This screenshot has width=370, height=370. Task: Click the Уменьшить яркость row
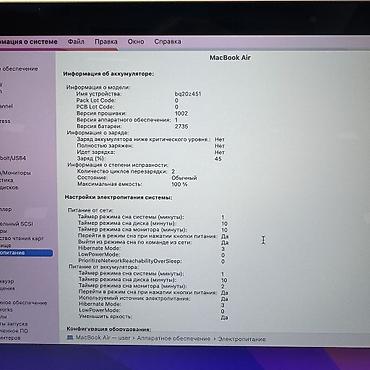[x=153, y=317]
